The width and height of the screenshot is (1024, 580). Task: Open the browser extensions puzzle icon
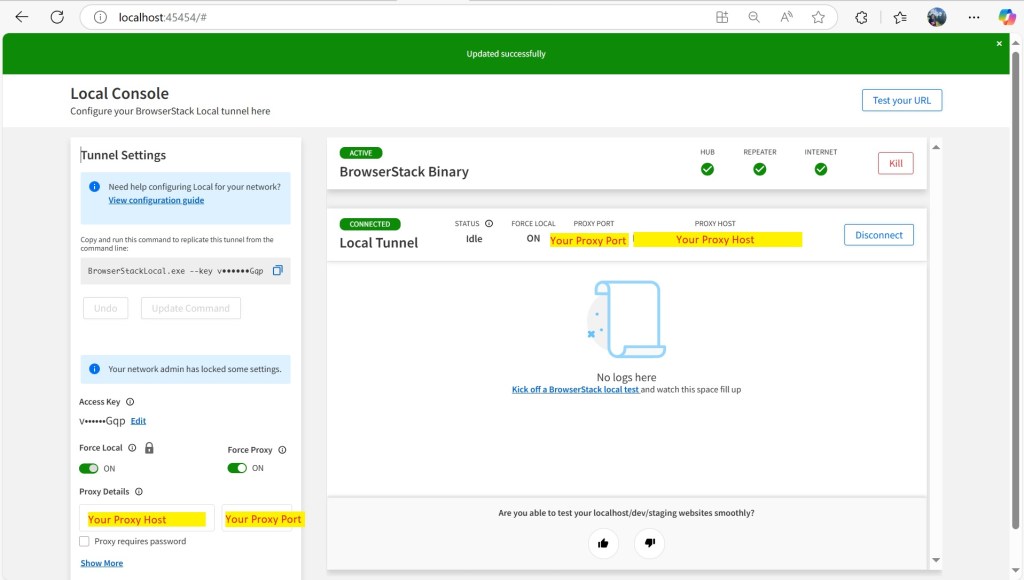pyautogui.click(x=861, y=17)
